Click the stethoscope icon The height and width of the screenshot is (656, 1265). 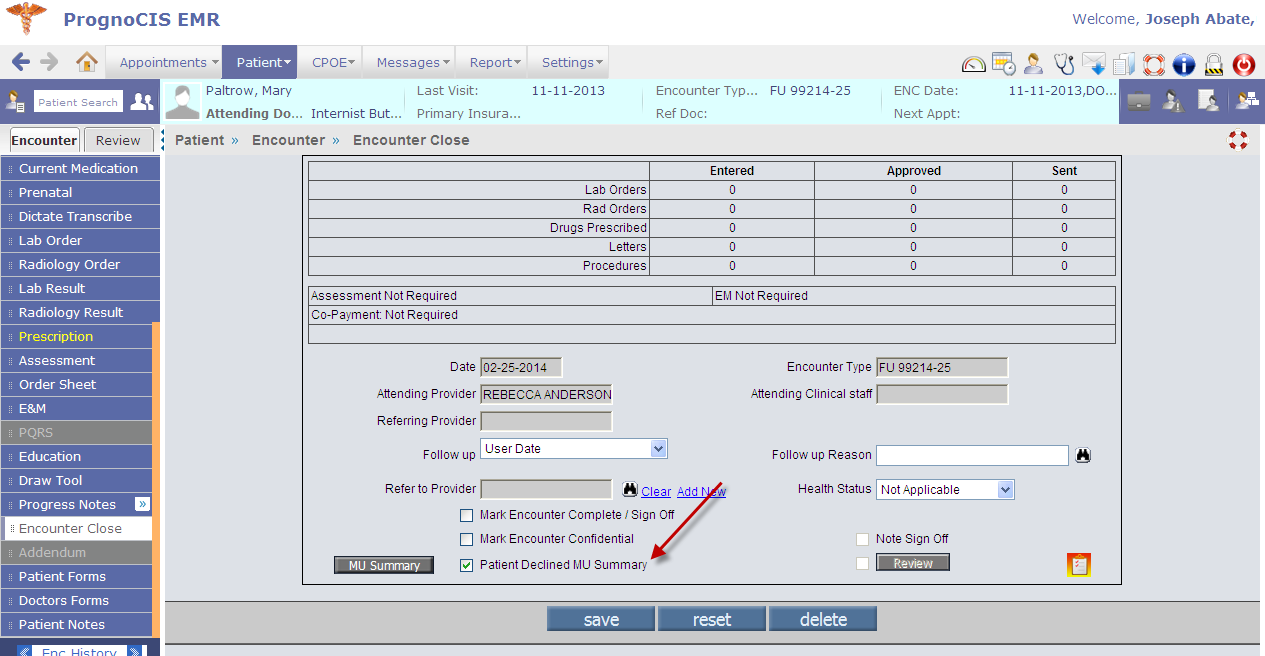tap(1064, 64)
